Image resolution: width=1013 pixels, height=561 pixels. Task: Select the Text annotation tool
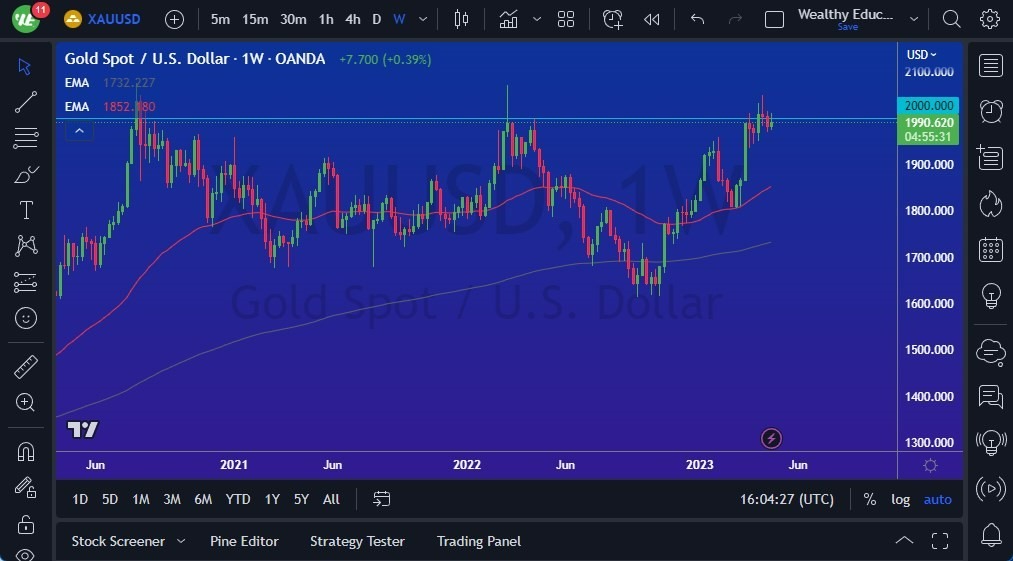pos(25,210)
